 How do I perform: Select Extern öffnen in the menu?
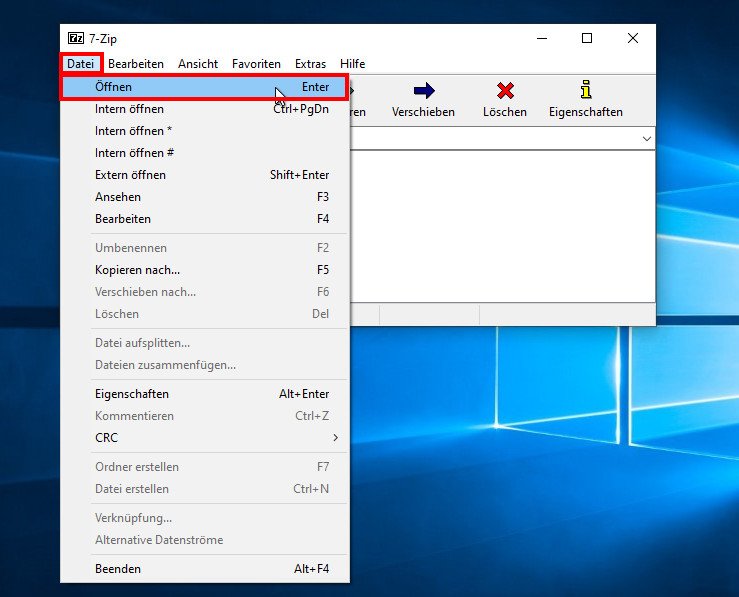pyautogui.click(x=131, y=175)
